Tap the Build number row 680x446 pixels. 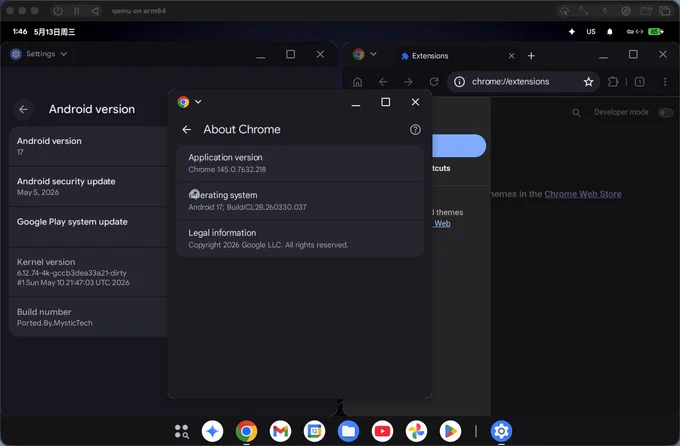[88, 317]
